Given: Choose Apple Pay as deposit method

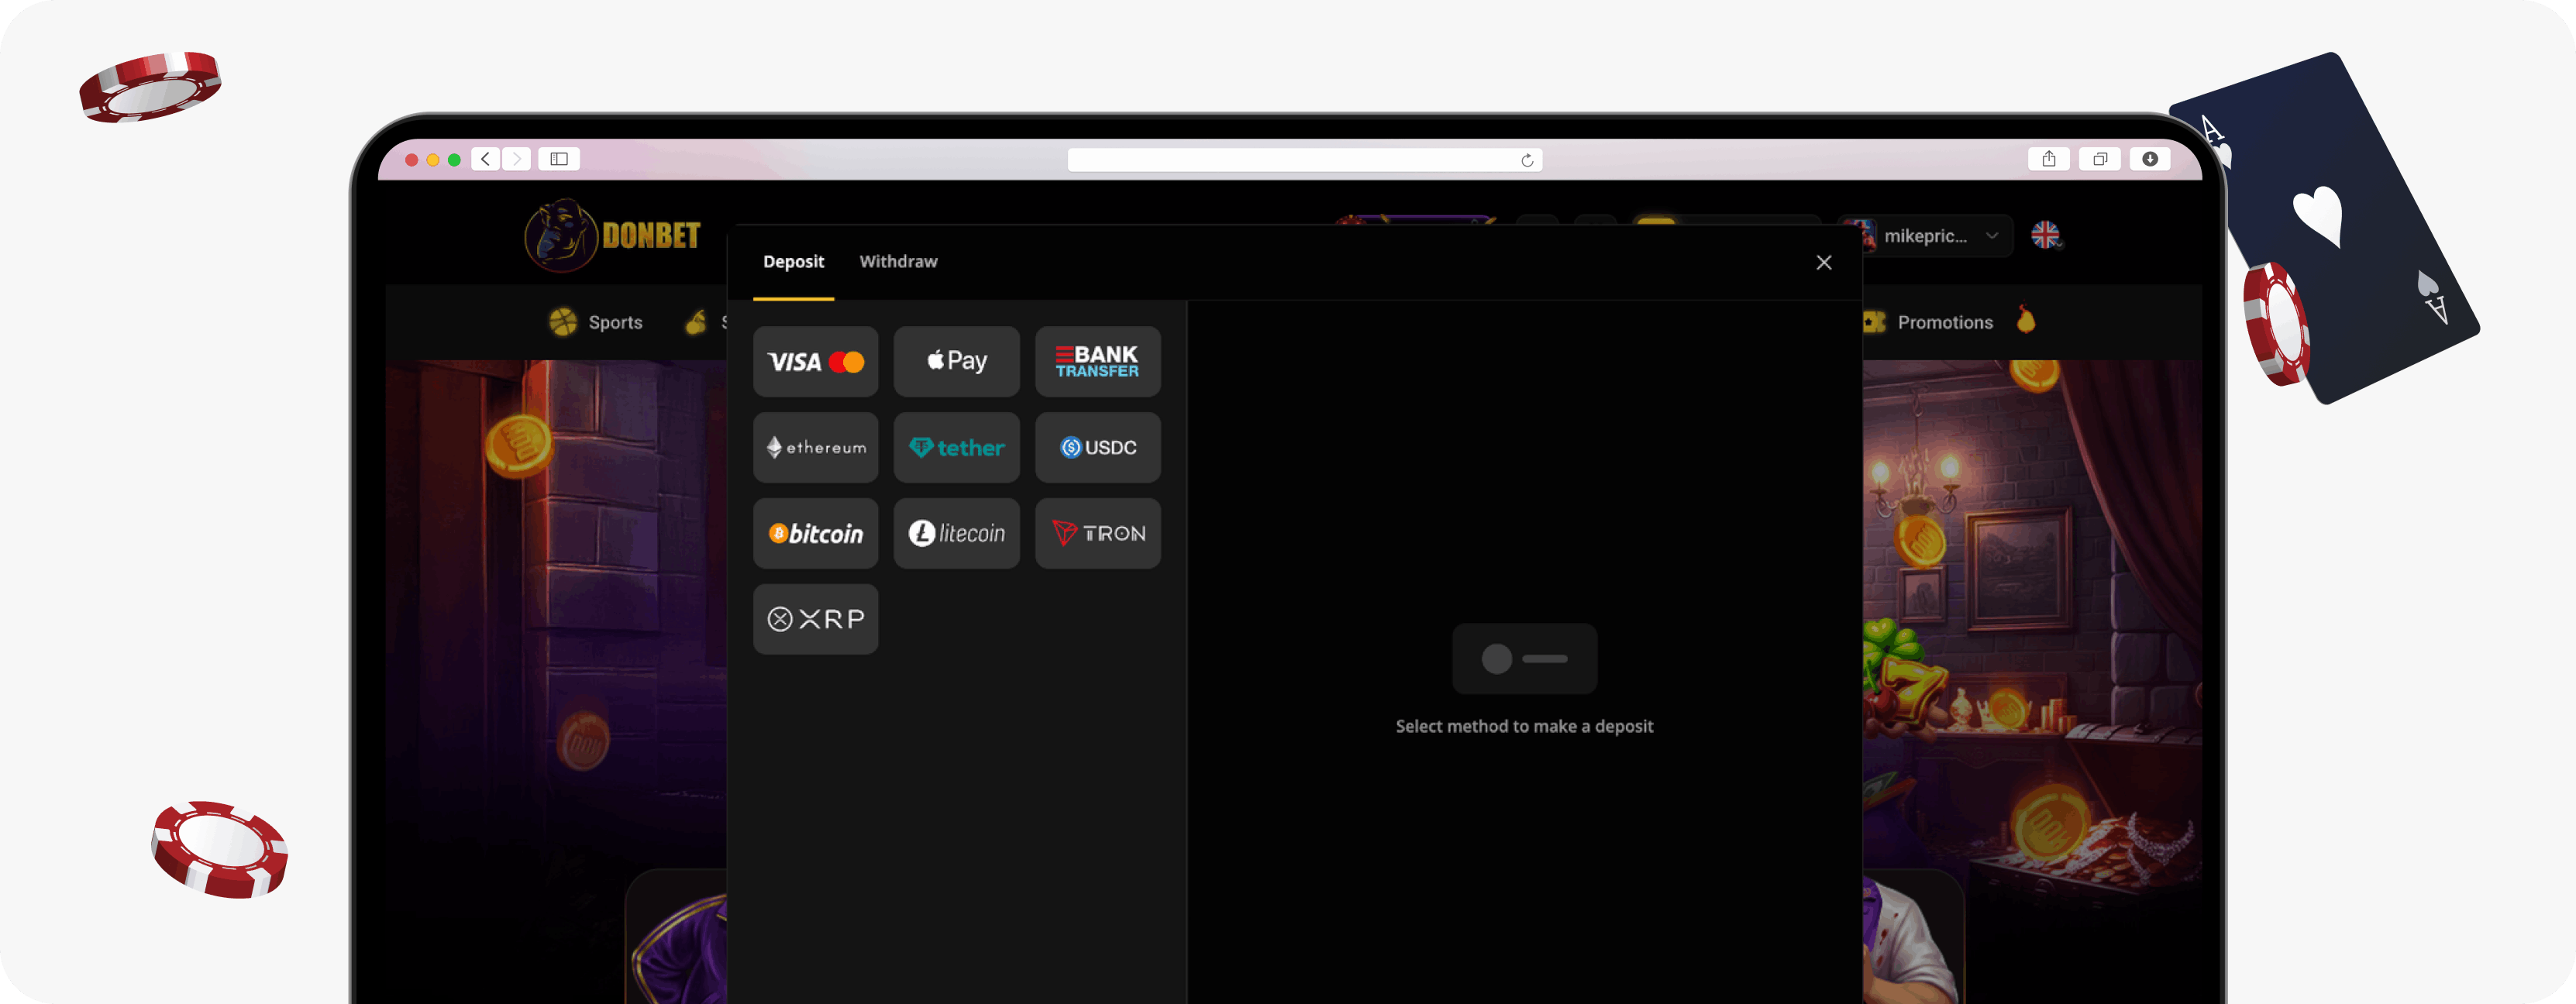Looking at the screenshot, I should [x=956, y=361].
